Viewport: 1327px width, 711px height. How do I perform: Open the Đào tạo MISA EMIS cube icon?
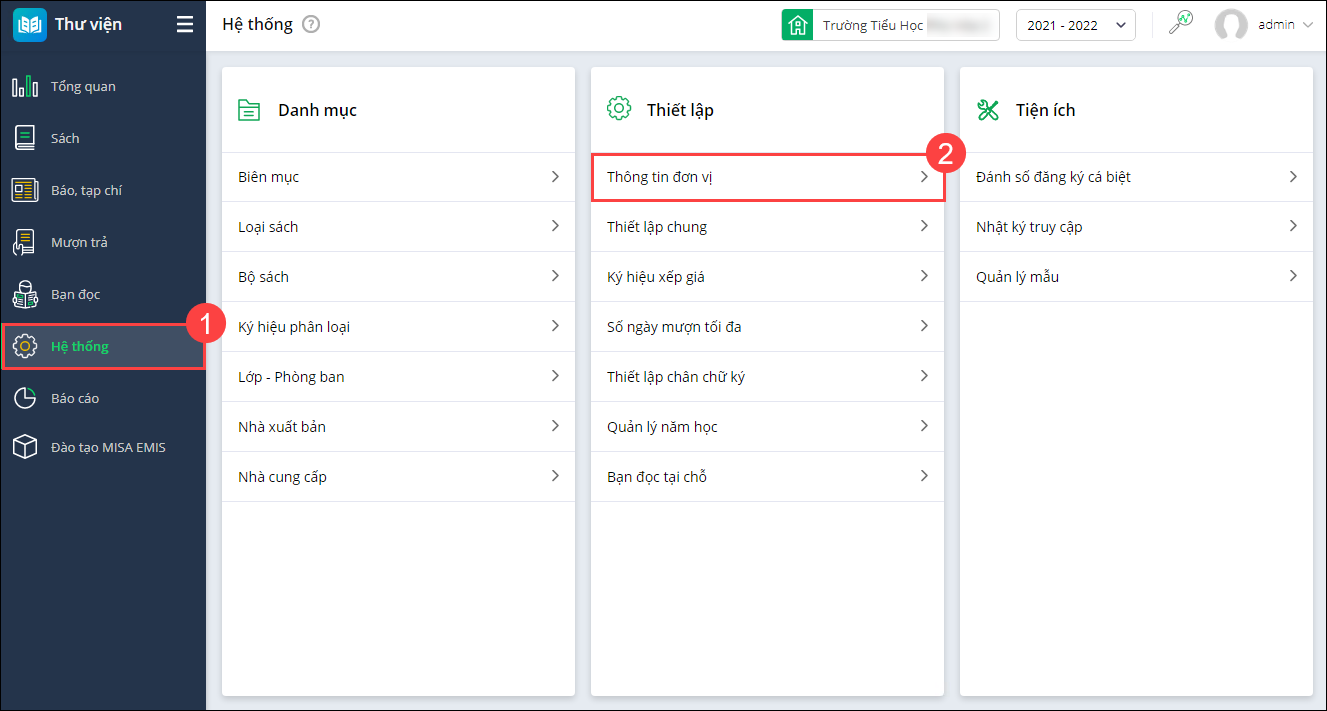(25, 447)
